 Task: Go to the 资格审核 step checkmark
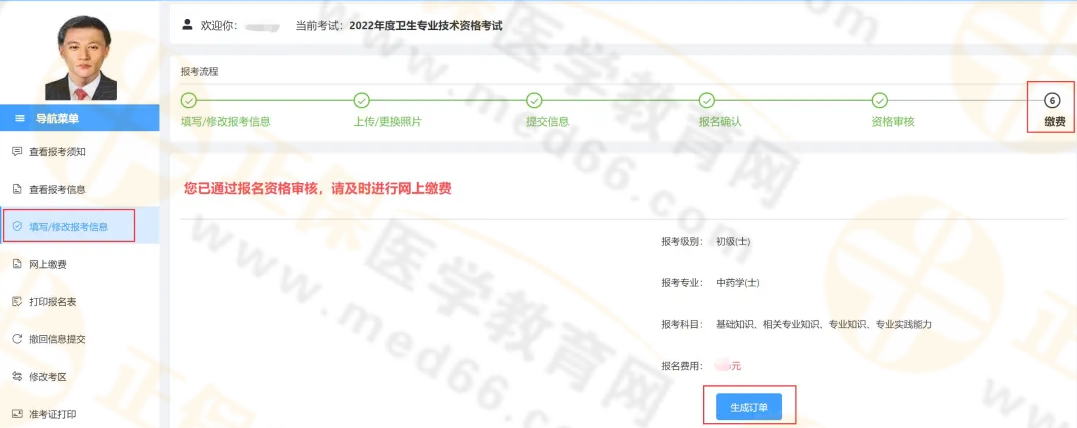point(879,100)
